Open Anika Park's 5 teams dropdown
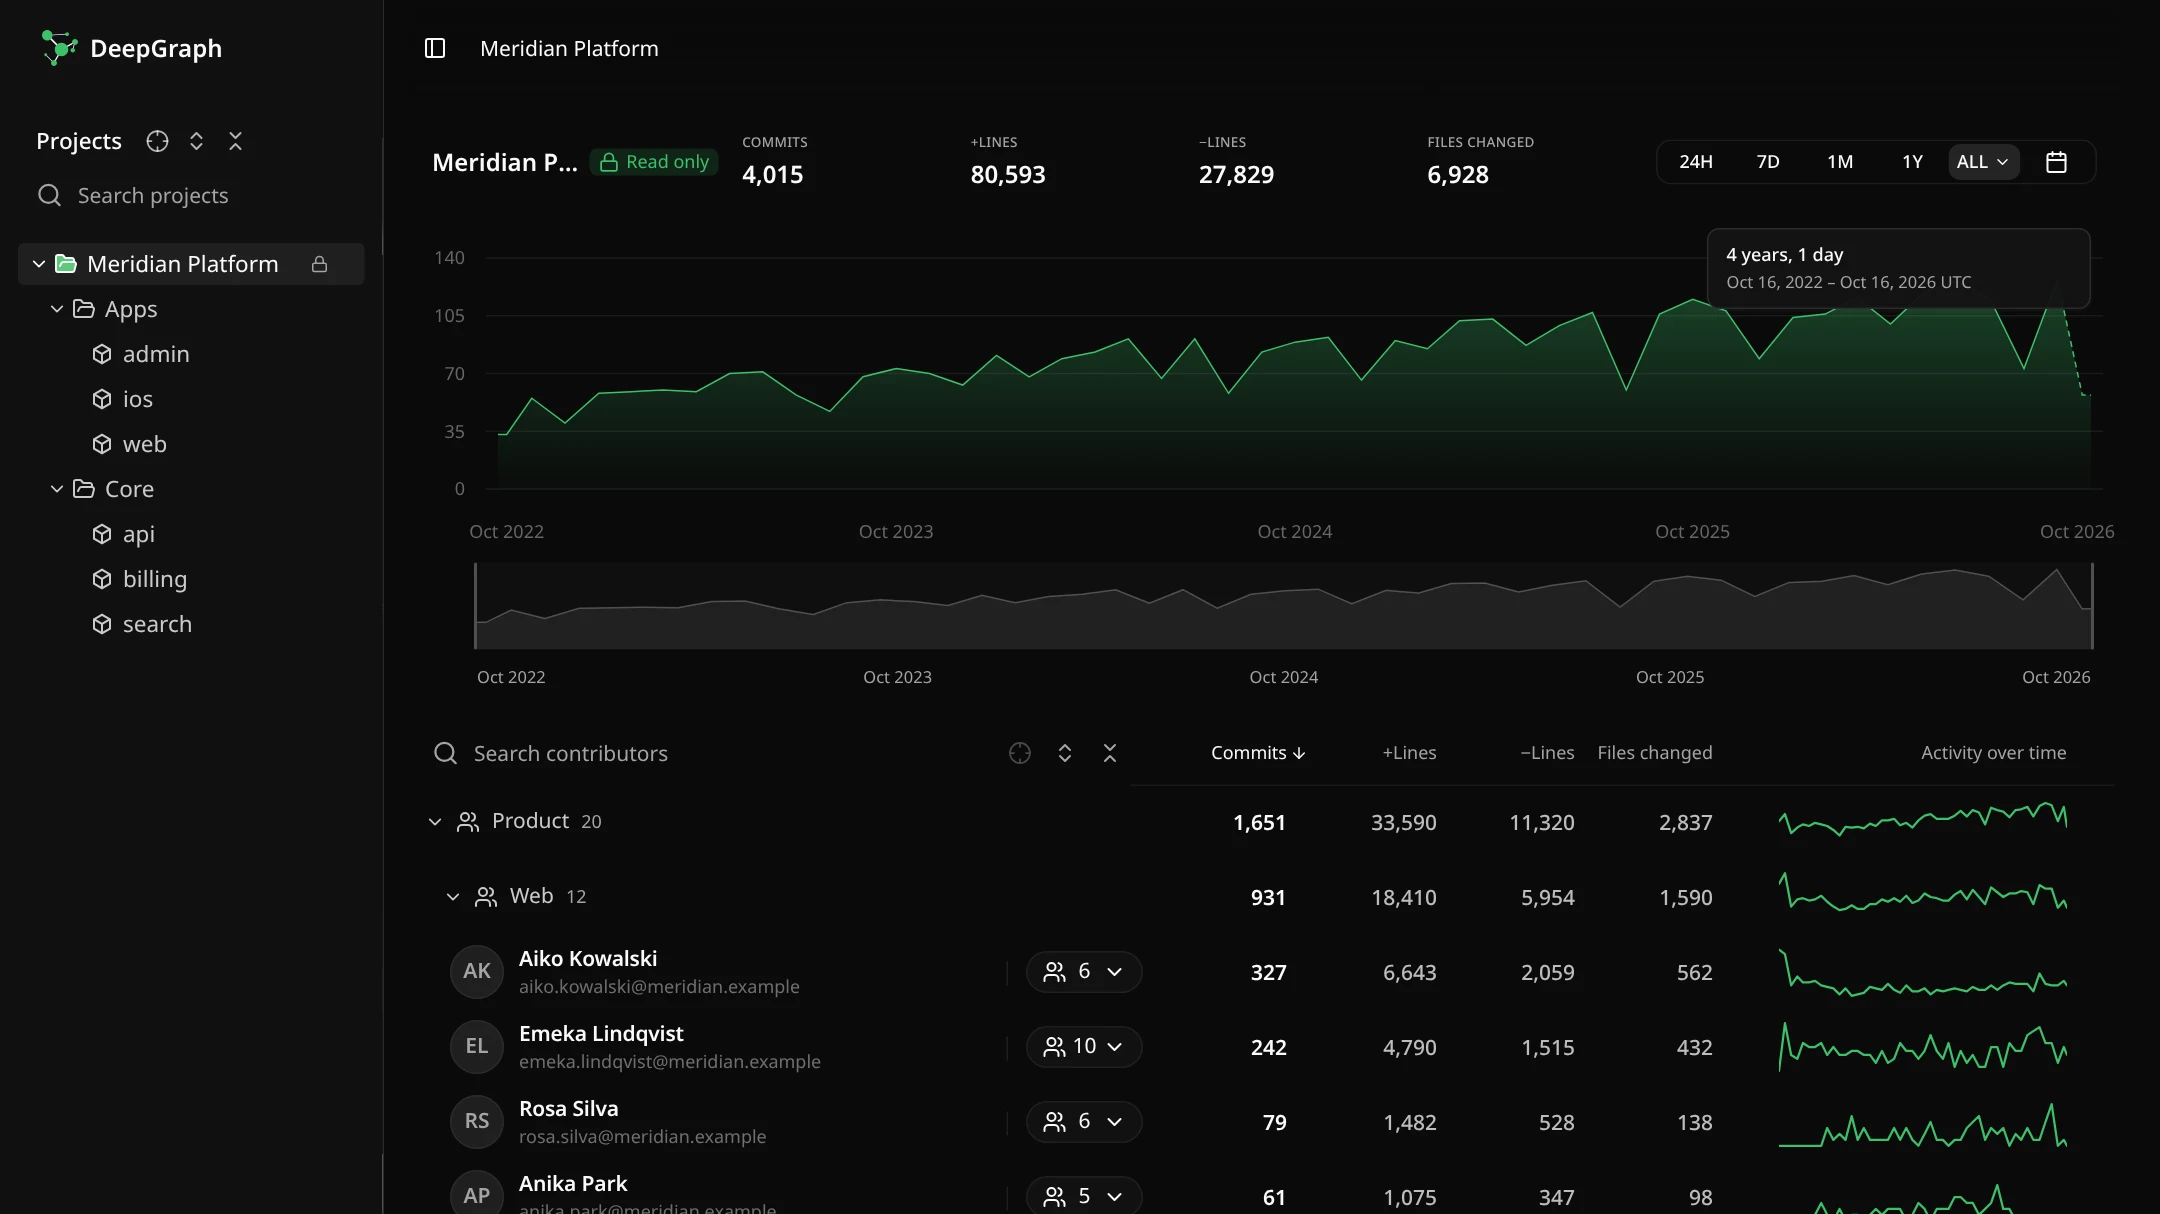 tap(1084, 1195)
